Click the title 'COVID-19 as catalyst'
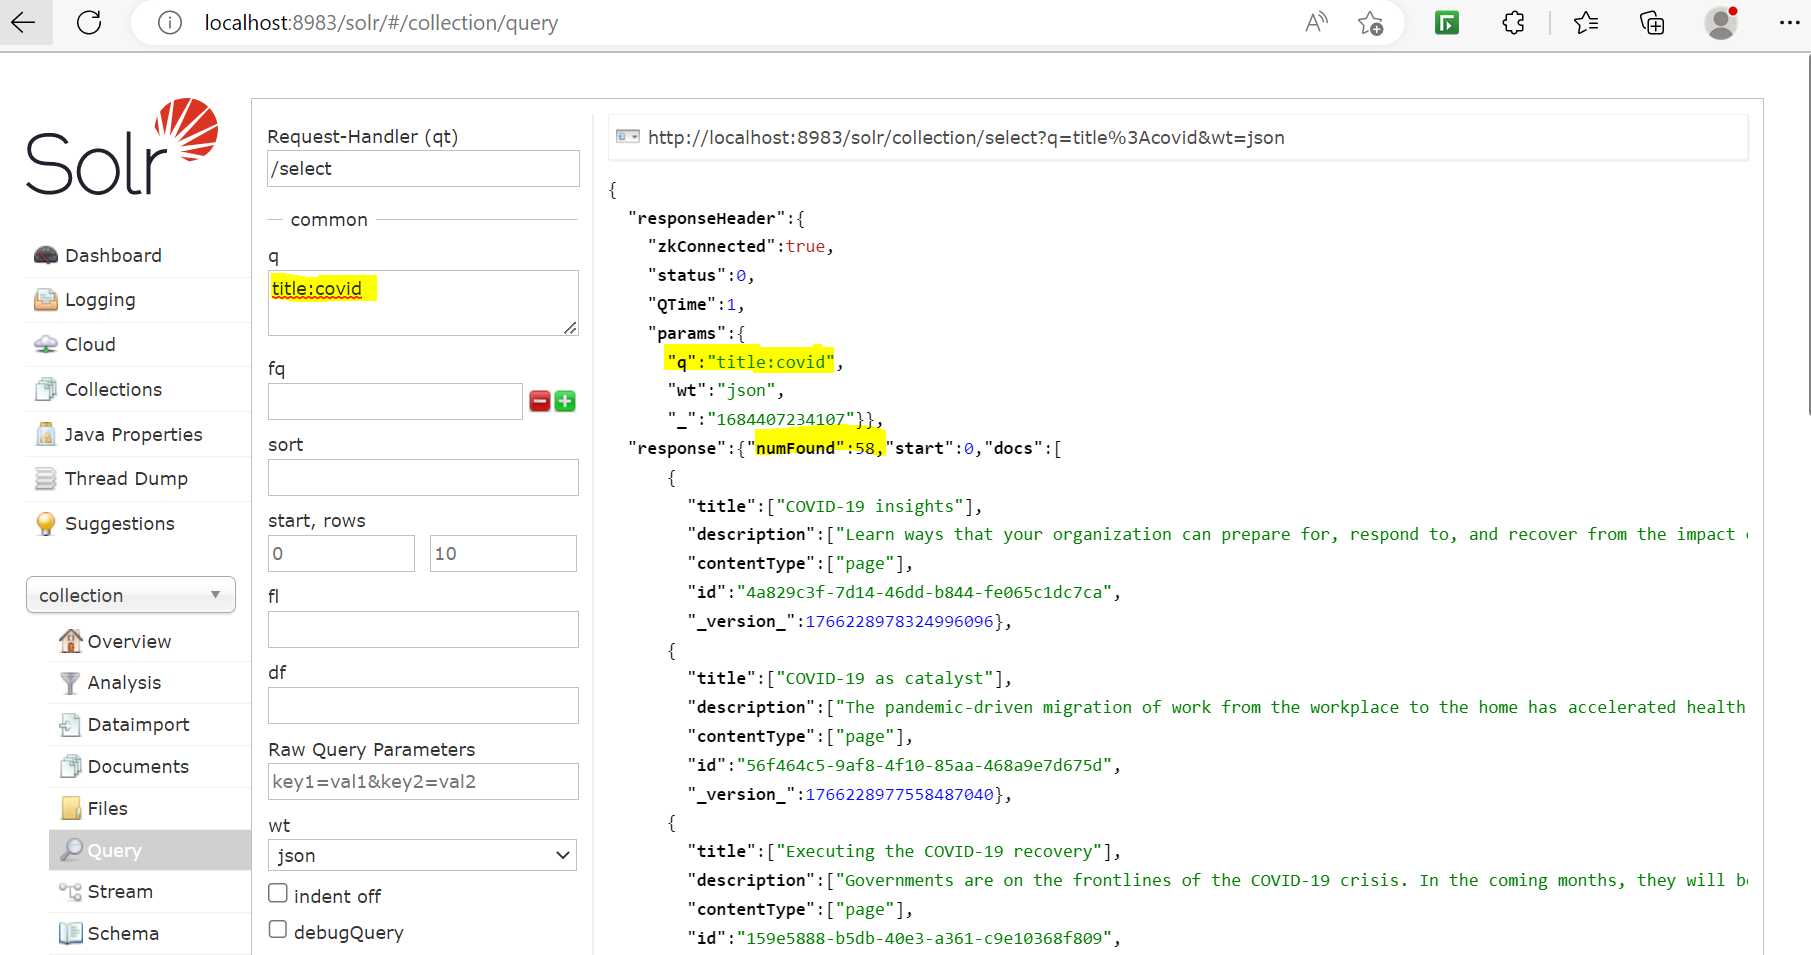Image resolution: width=1811 pixels, height=955 pixels. point(890,678)
